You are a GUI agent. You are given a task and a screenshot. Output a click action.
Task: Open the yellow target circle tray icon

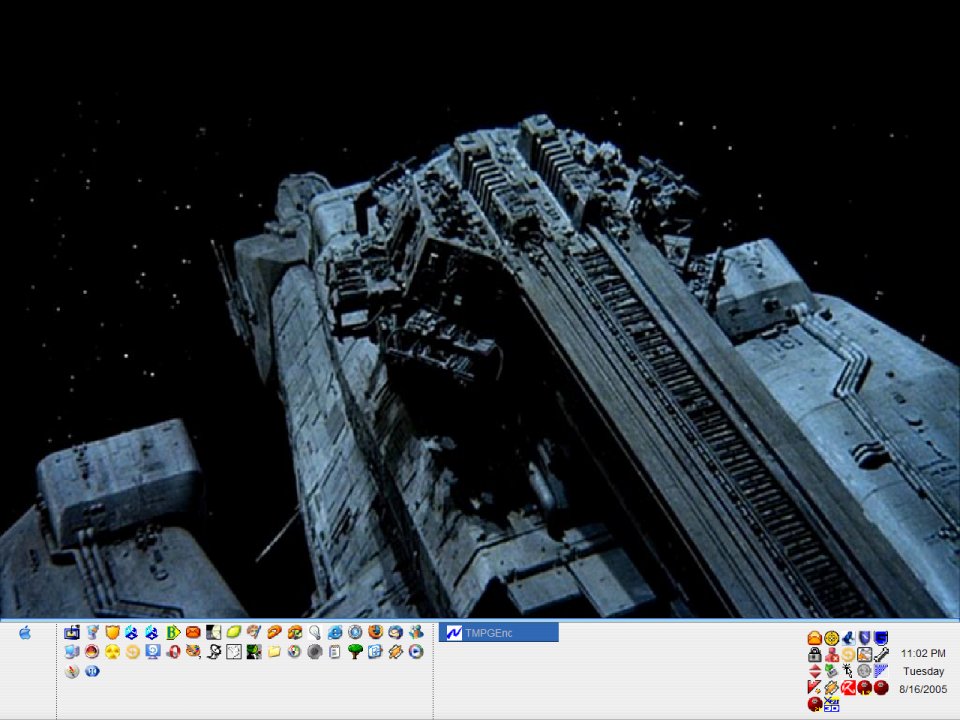(831, 638)
